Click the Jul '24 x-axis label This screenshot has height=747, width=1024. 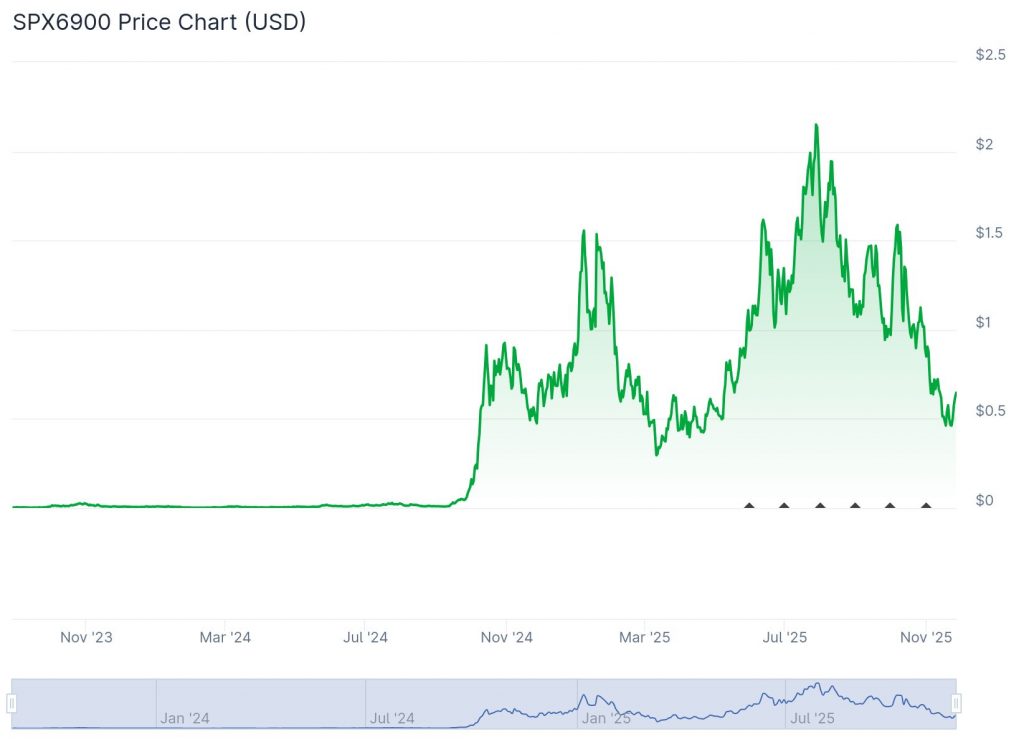pyautogui.click(x=365, y=637)
